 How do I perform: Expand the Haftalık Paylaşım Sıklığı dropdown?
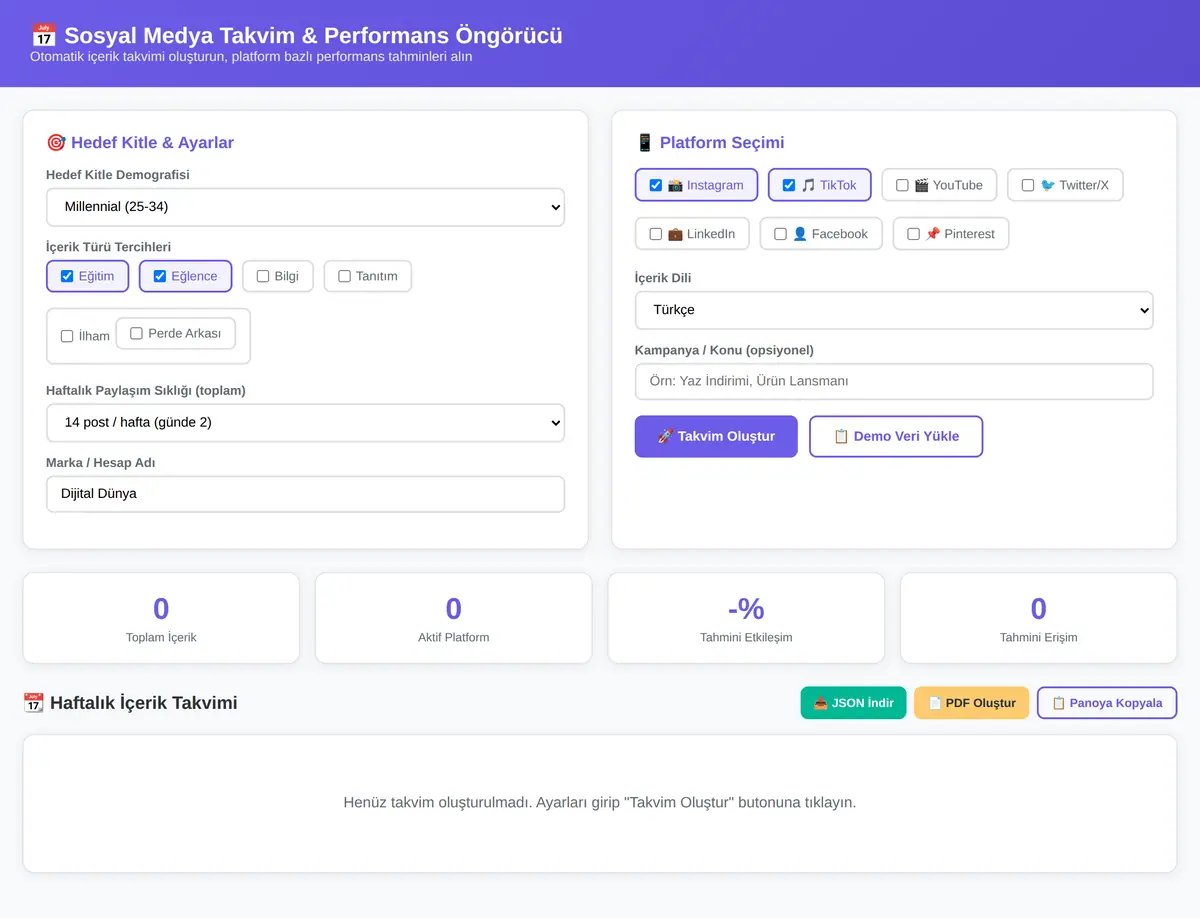click(x=305, y=422)
